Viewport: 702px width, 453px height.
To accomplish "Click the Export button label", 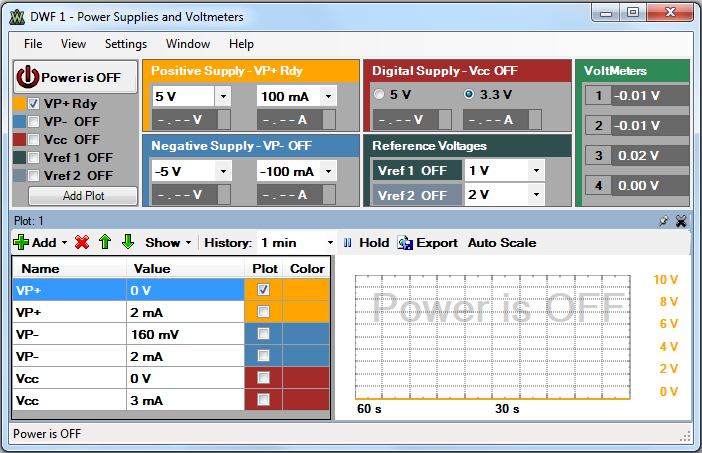I will click(x=437, y=243).
